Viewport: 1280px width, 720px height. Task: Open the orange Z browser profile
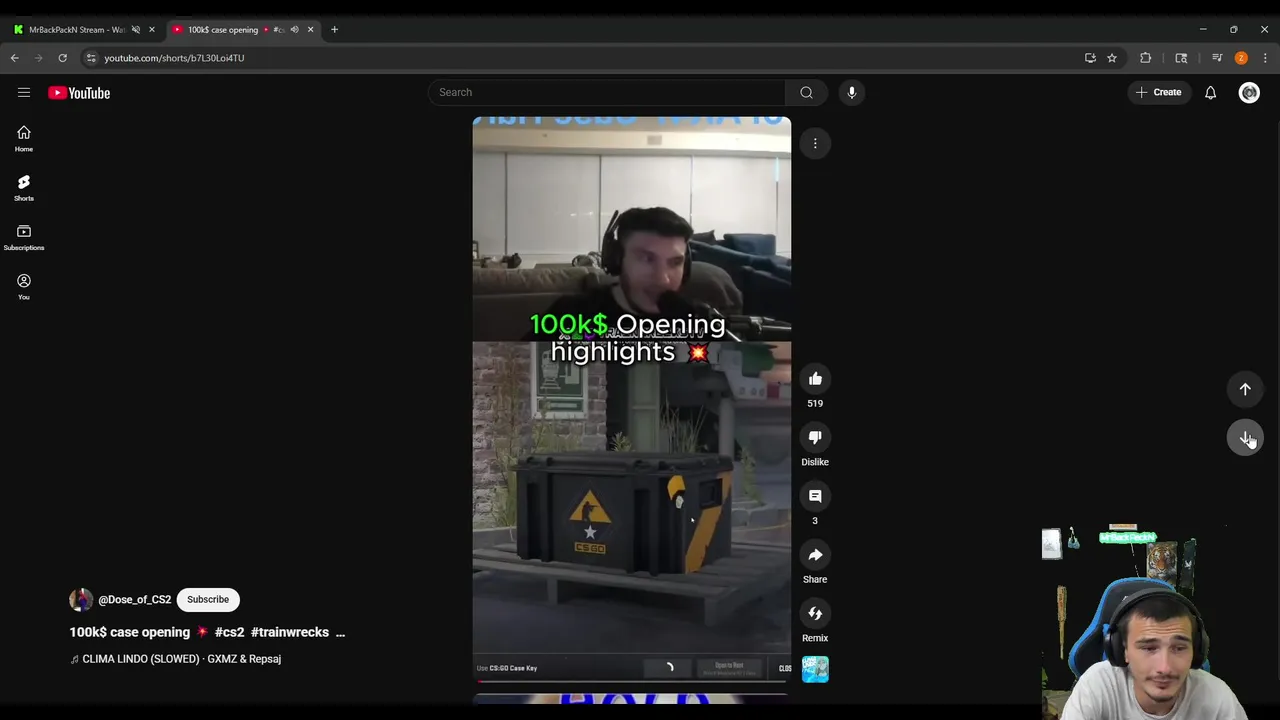(x=1241, y=58)
